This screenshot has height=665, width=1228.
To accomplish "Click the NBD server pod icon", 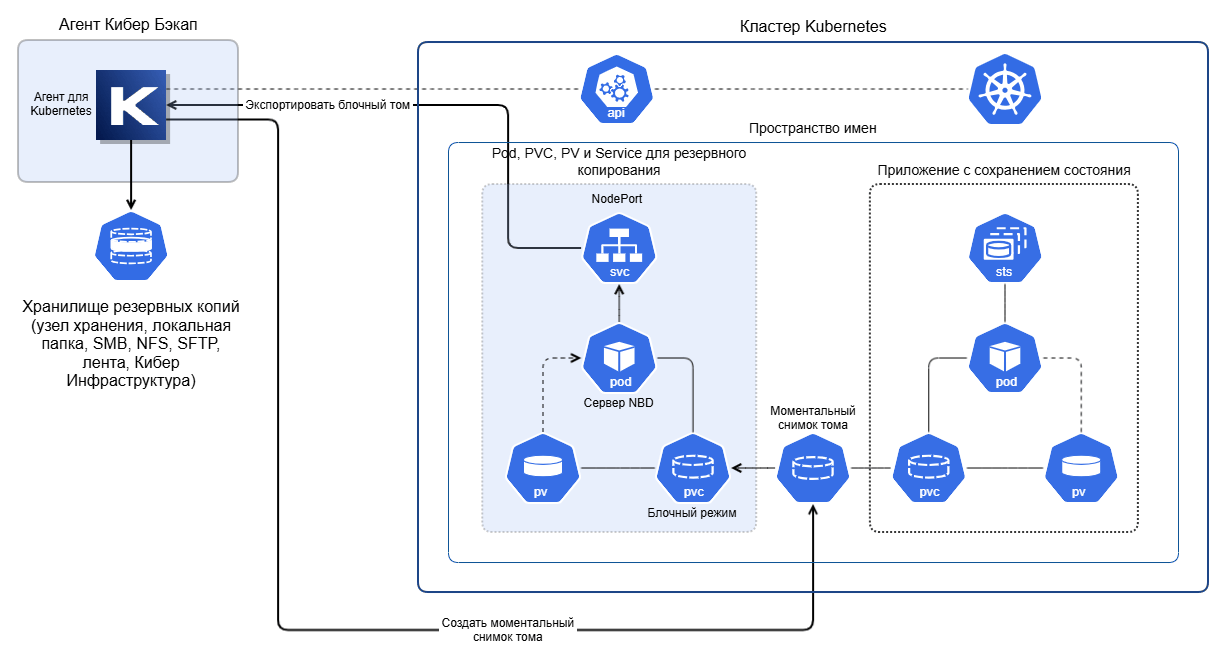I will pos(619,360).
